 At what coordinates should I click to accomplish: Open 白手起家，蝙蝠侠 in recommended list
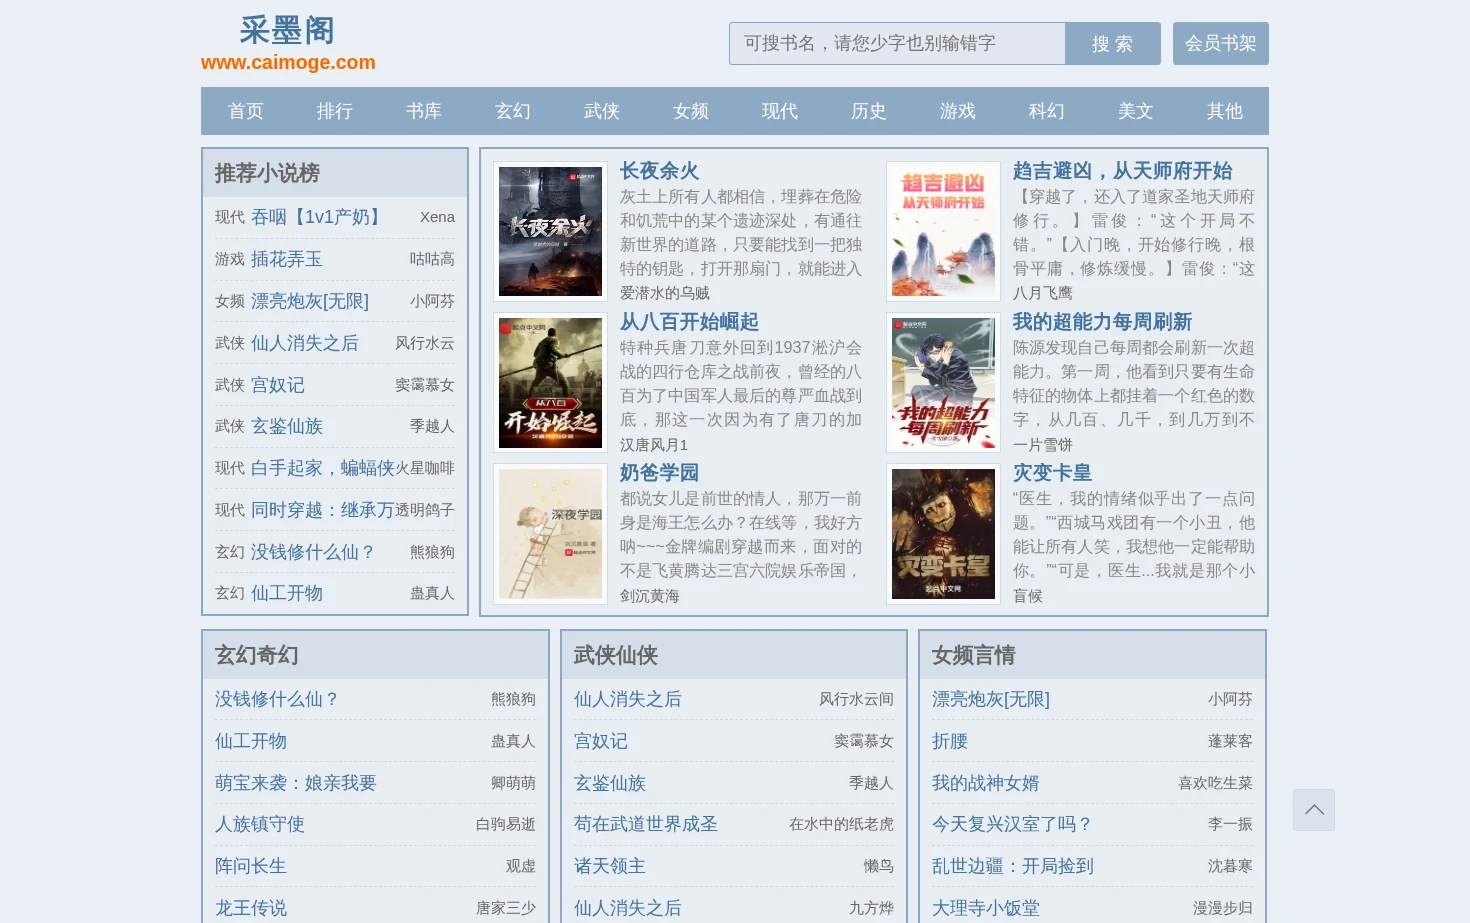323,468
